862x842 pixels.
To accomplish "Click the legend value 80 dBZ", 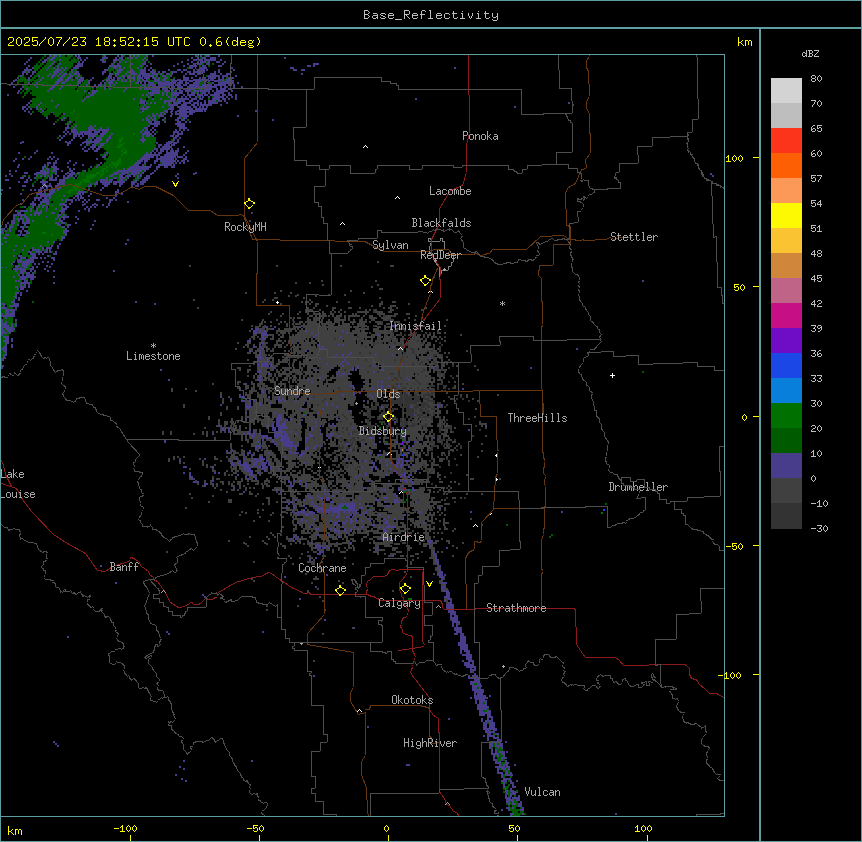I will coord(816,79).
